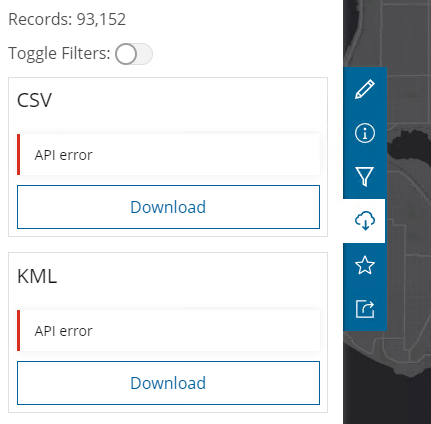Open the share export arrow icon

[365, 309]
